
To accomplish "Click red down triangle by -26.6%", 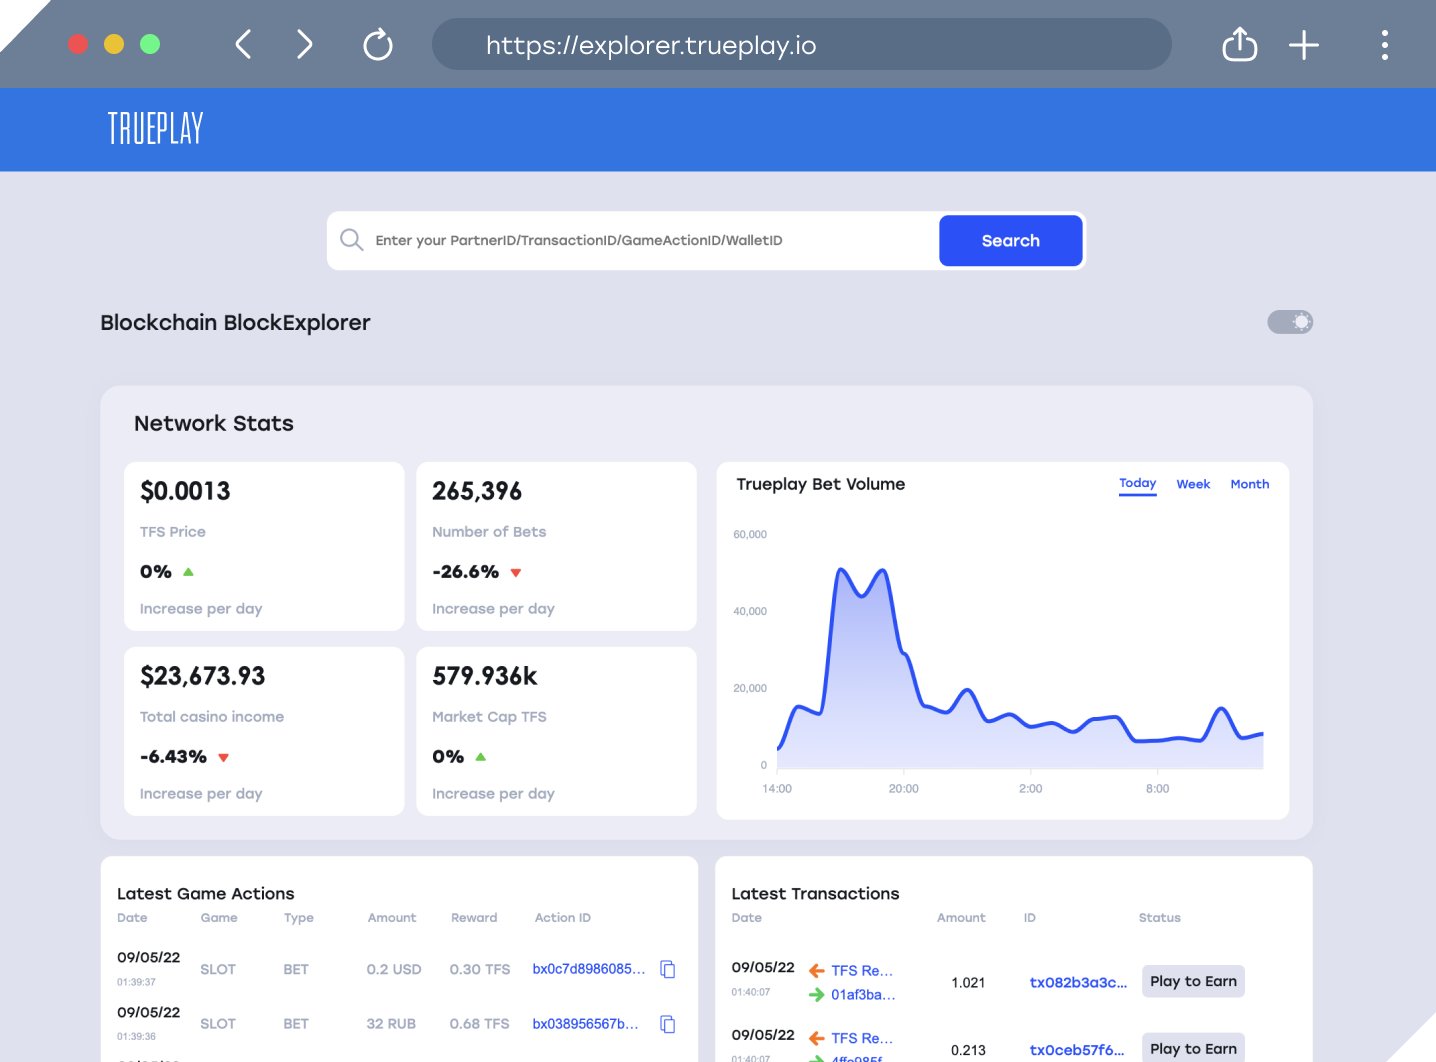I will click(516, 573).
